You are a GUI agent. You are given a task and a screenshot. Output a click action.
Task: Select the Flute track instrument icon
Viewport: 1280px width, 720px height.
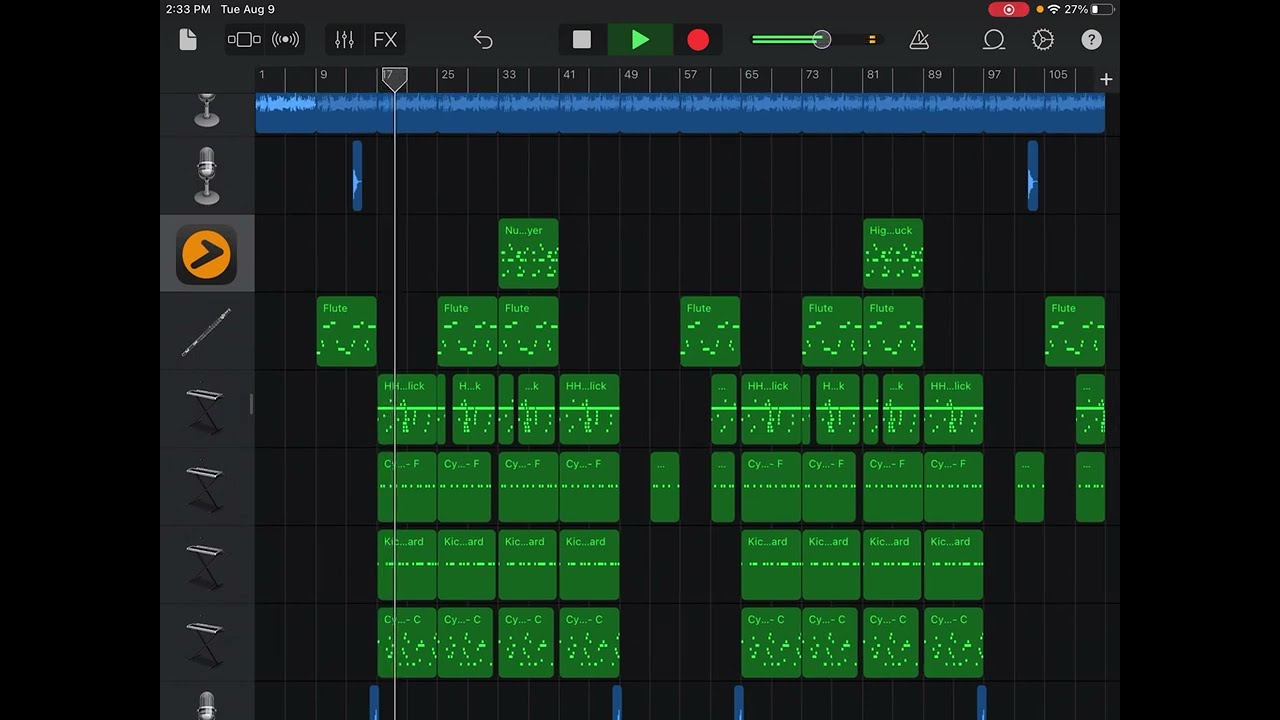click(207, 332)
